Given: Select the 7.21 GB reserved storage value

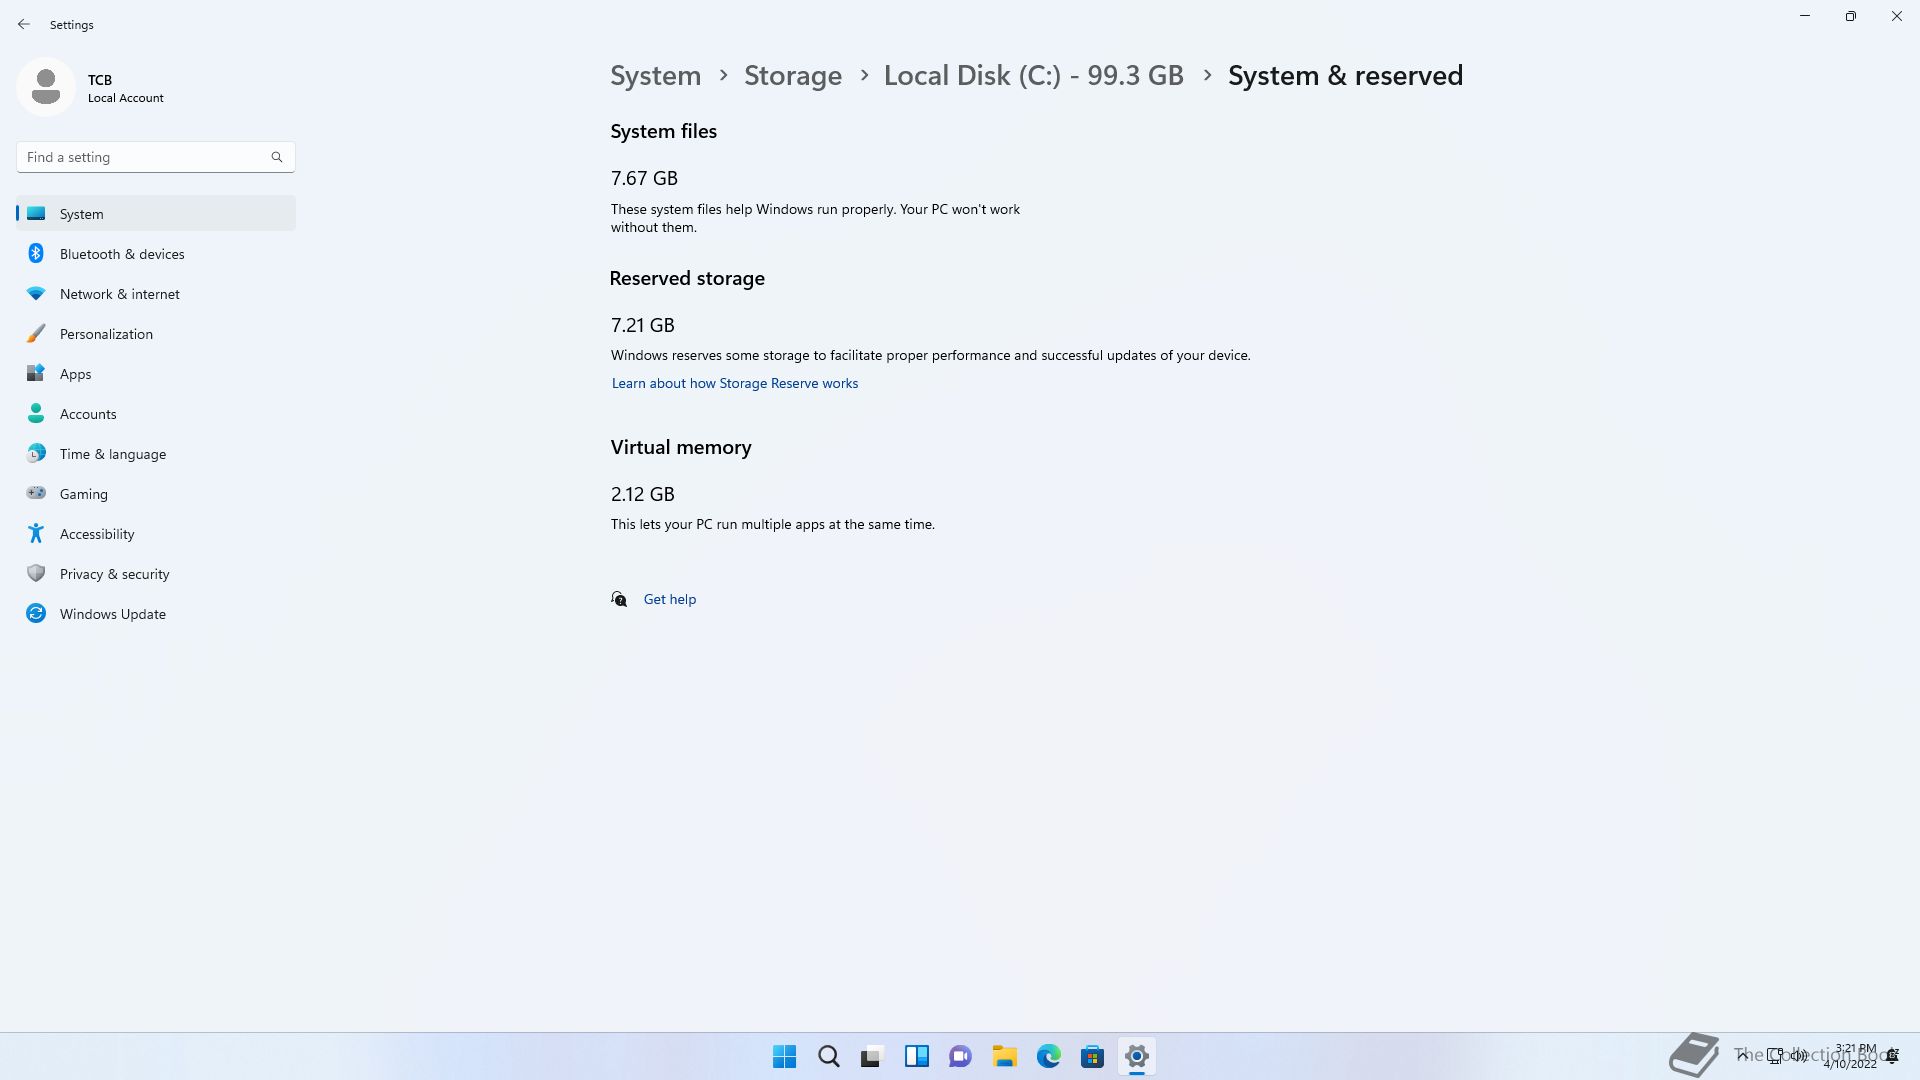Looking at the screenshot, I should click(643, 325).
